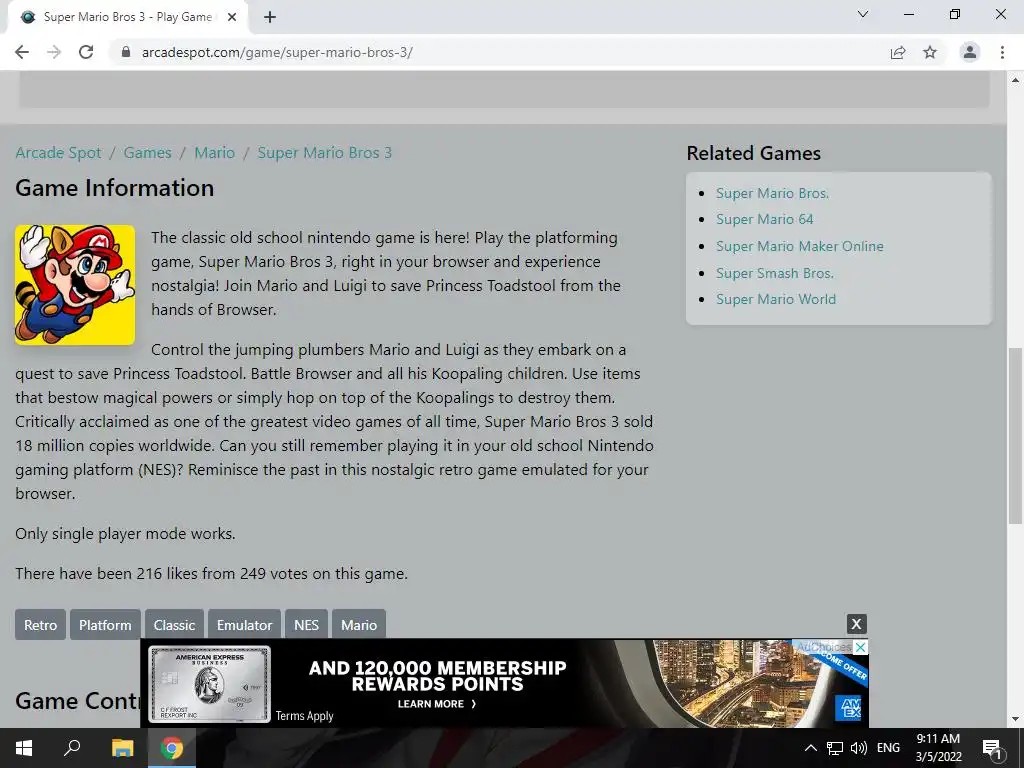Open Games breadcrumb link
The width and height of the screenshot is (1024, 768).
(148, 152)
